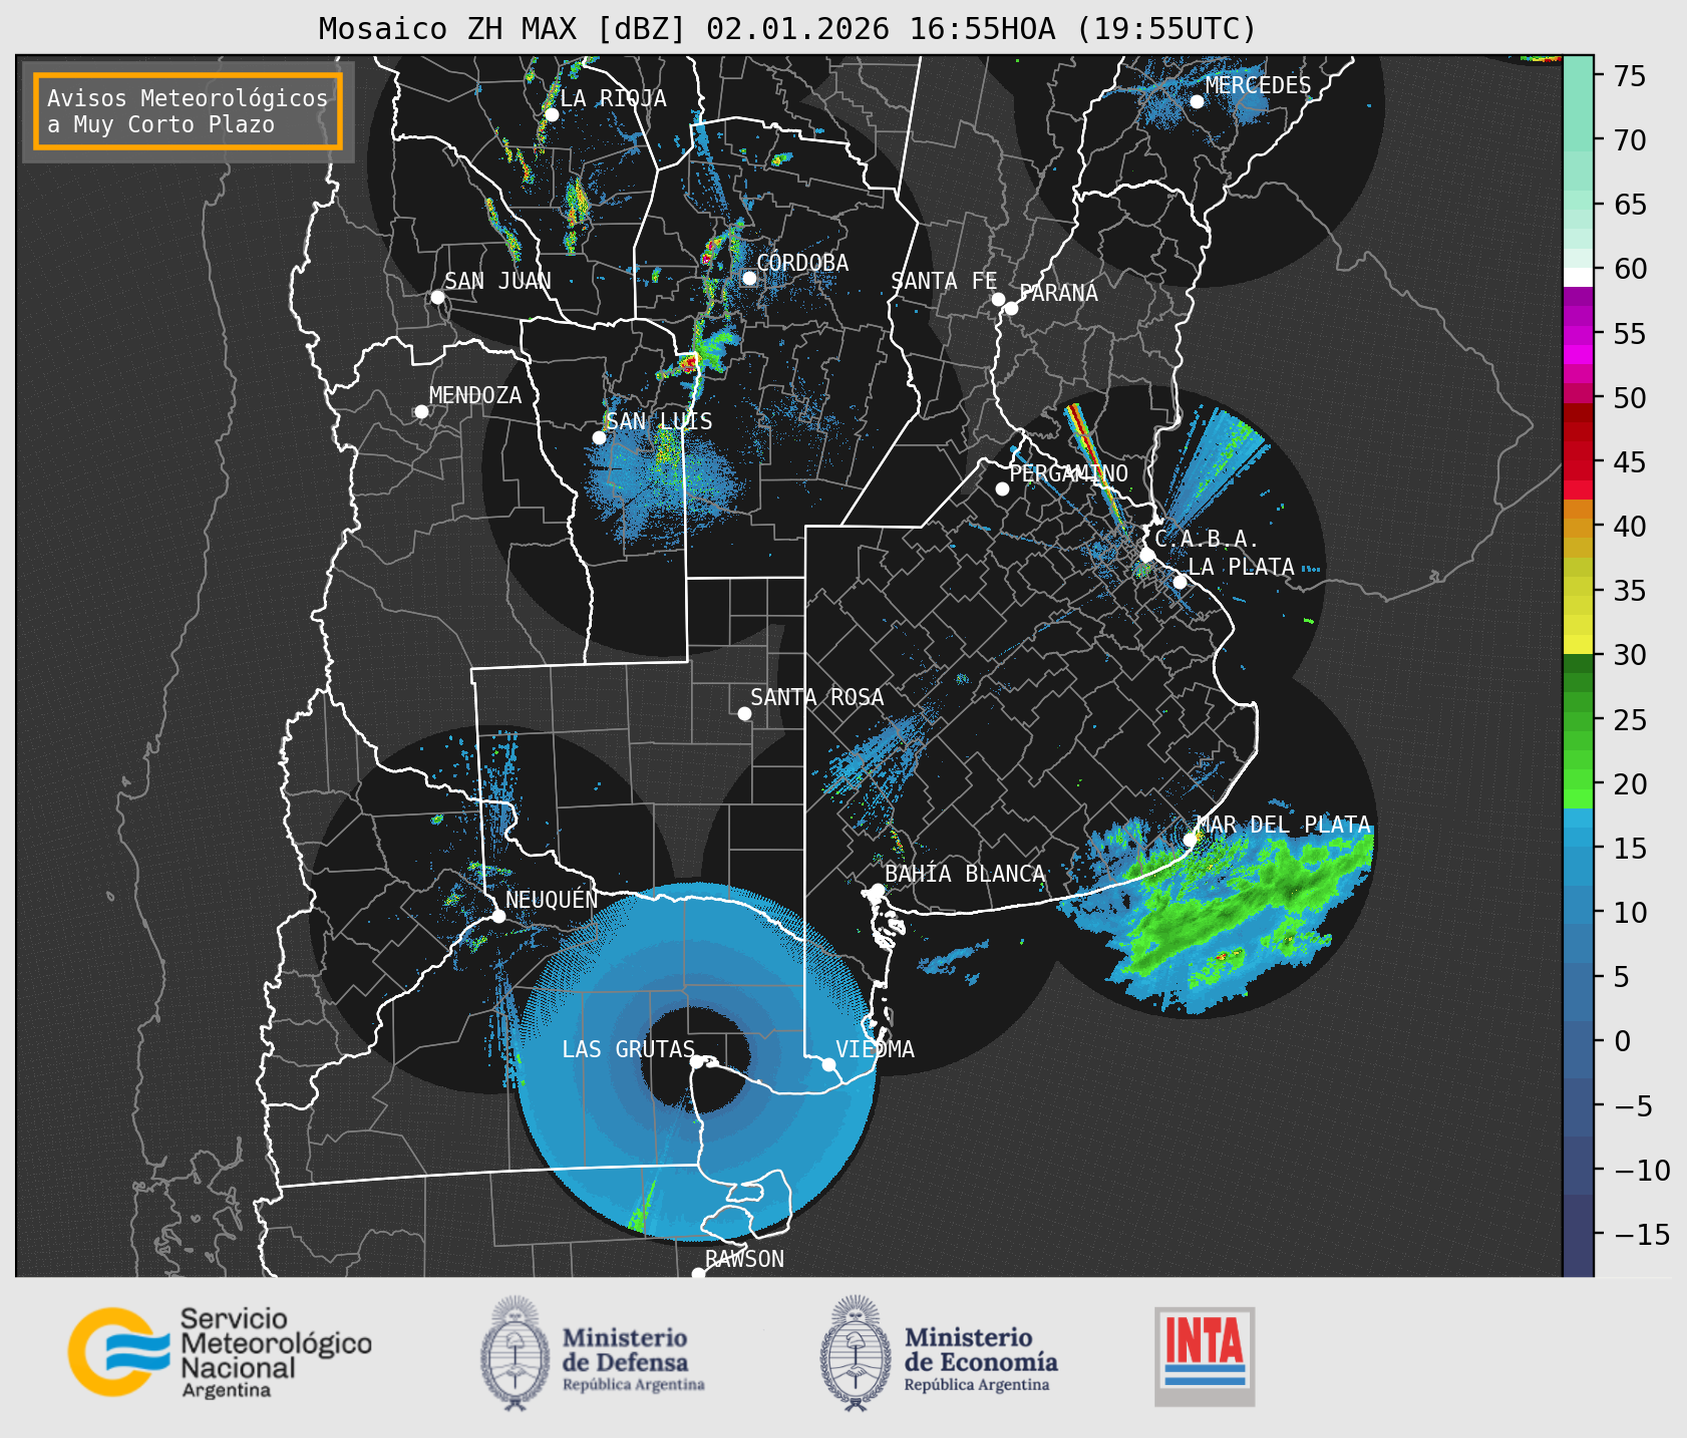Click the SAN LUIS city marker
Screen dimensions: 1687x1438
point(599,438)
